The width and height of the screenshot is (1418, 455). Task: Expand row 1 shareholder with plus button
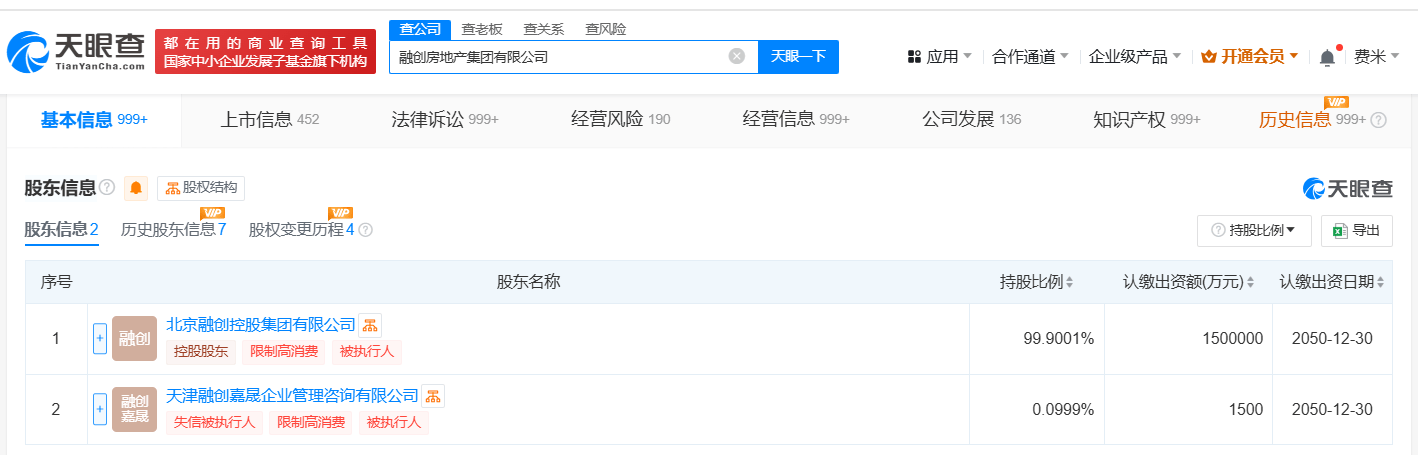click(x=99, y=338)
